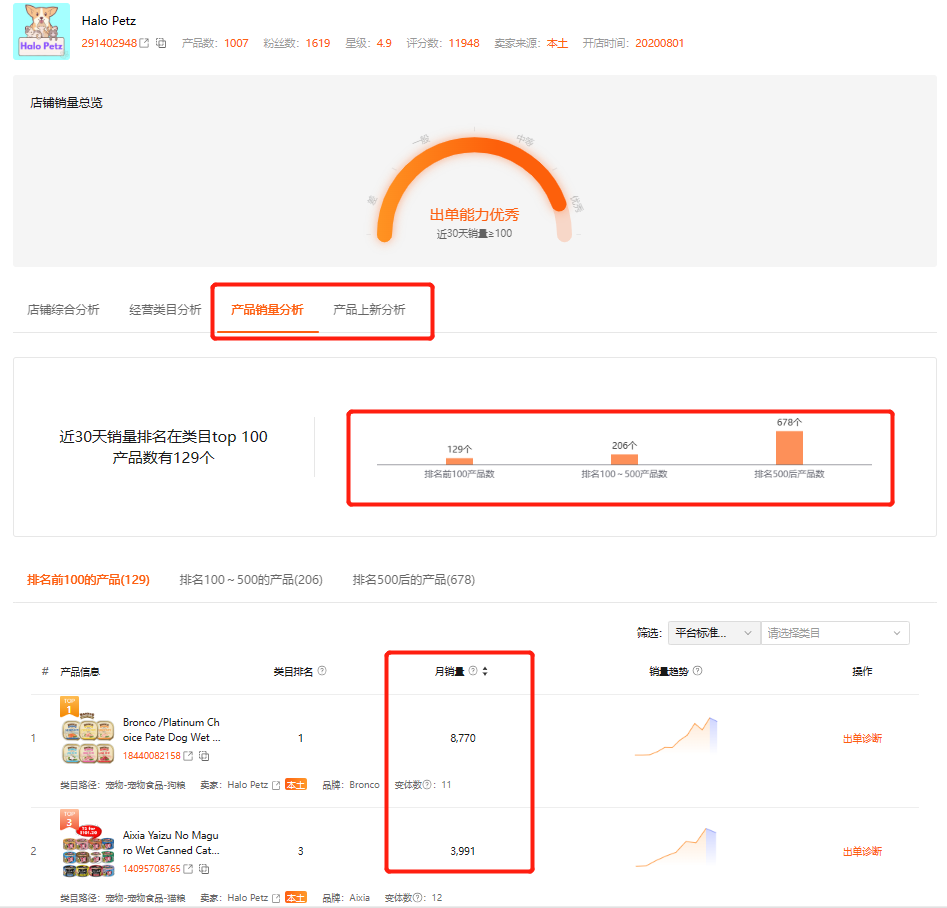Open Halo Petz seller link icon in Aixia row

pyautogui.click(x=276, y=898)
